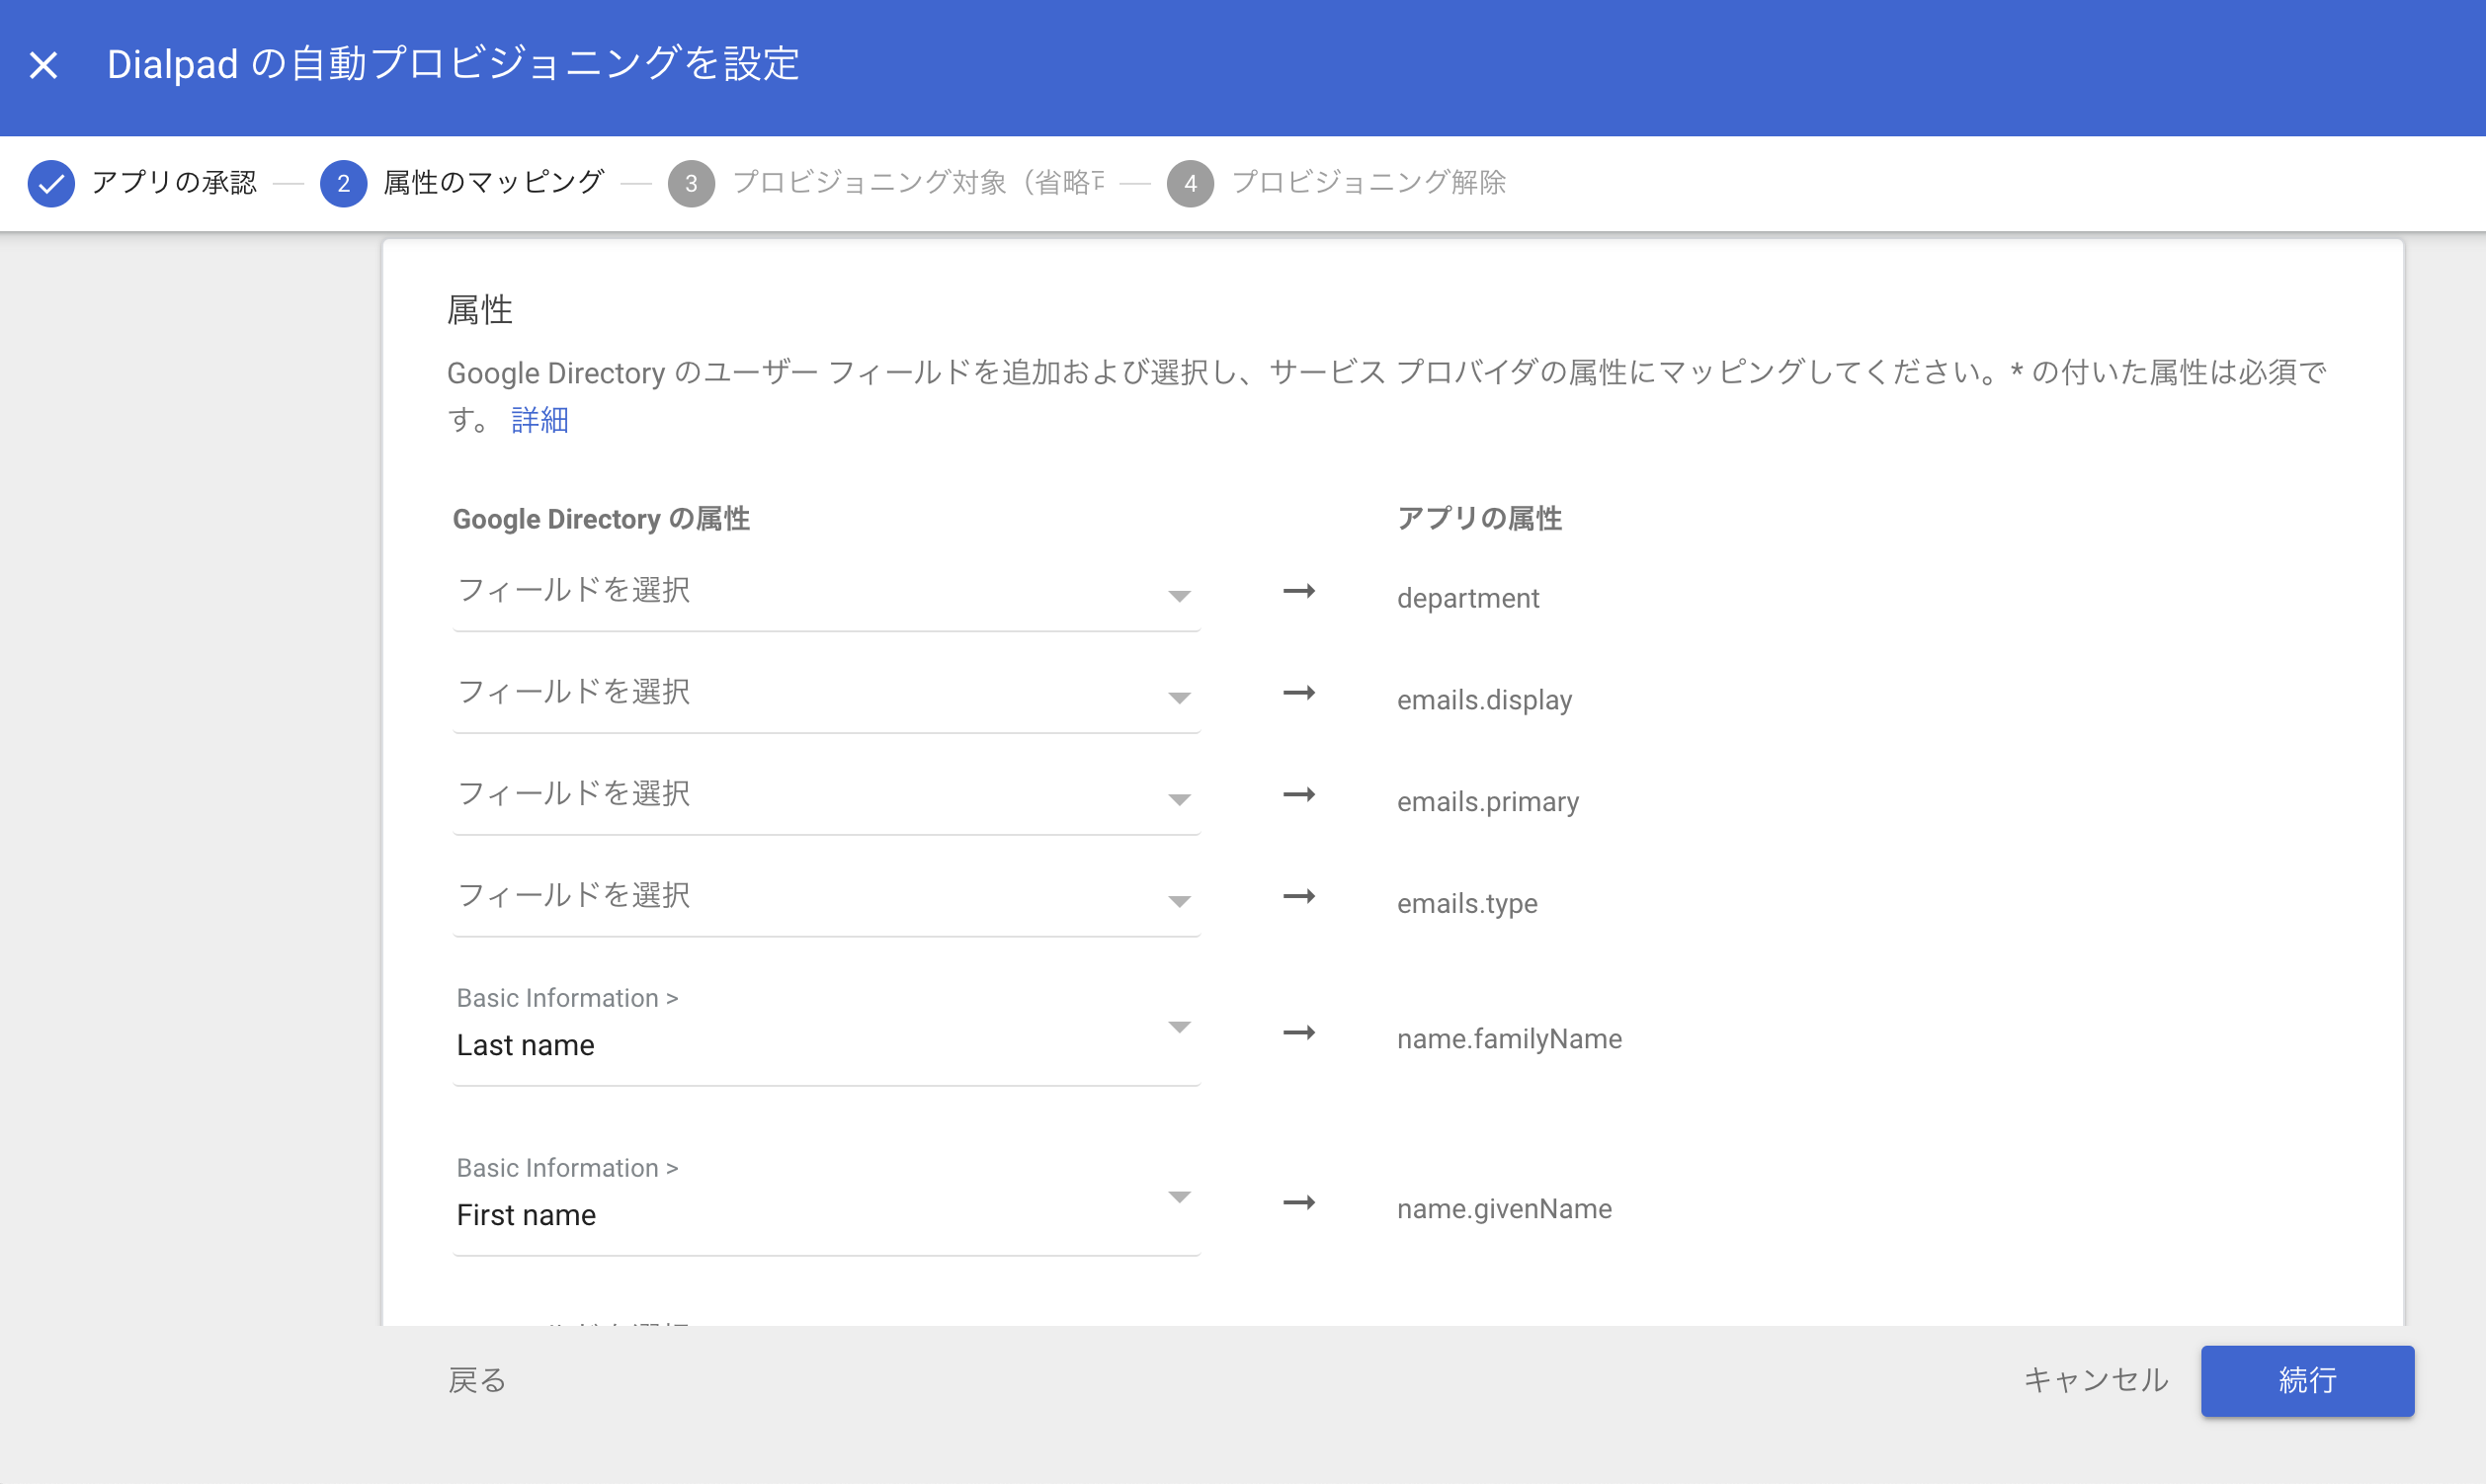Click dropdown arrow in name.familyName row
This screenshot has height=1484, width=2486.
click(x=1179, y=1027)
